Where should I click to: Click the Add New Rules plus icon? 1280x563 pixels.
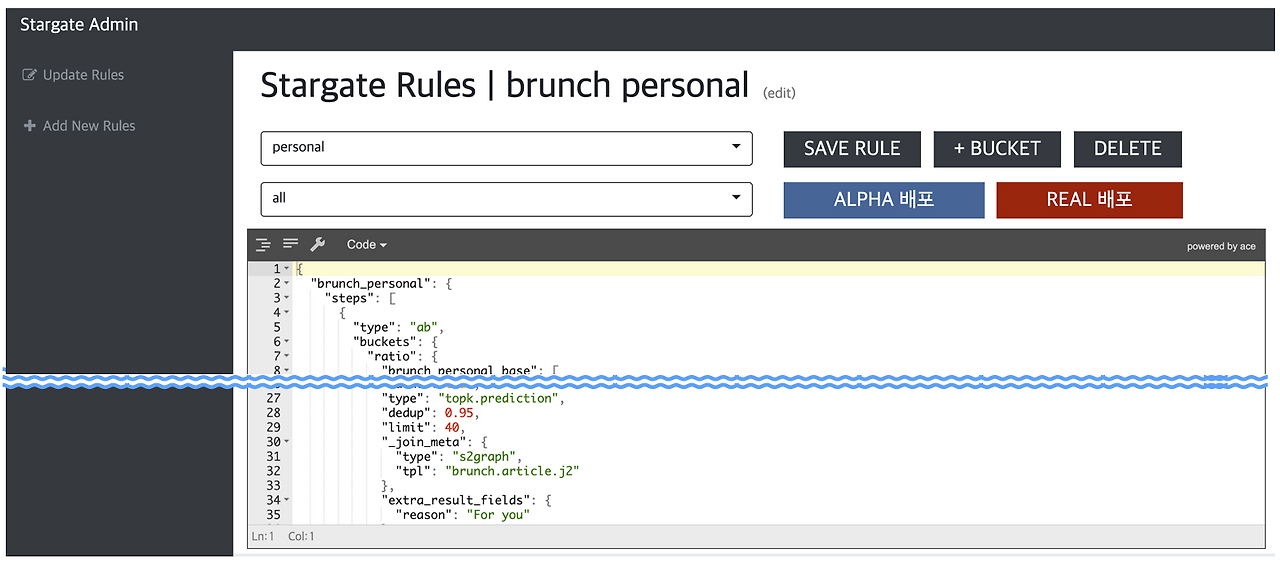pos(29,126)
